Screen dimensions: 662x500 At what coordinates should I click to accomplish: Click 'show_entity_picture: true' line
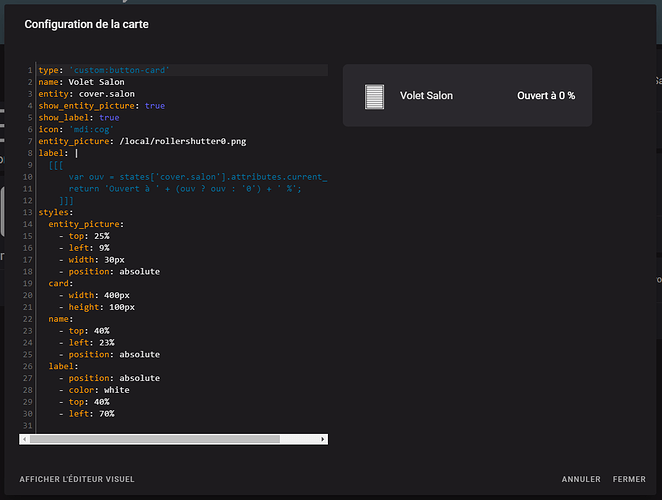click(102, 106)
